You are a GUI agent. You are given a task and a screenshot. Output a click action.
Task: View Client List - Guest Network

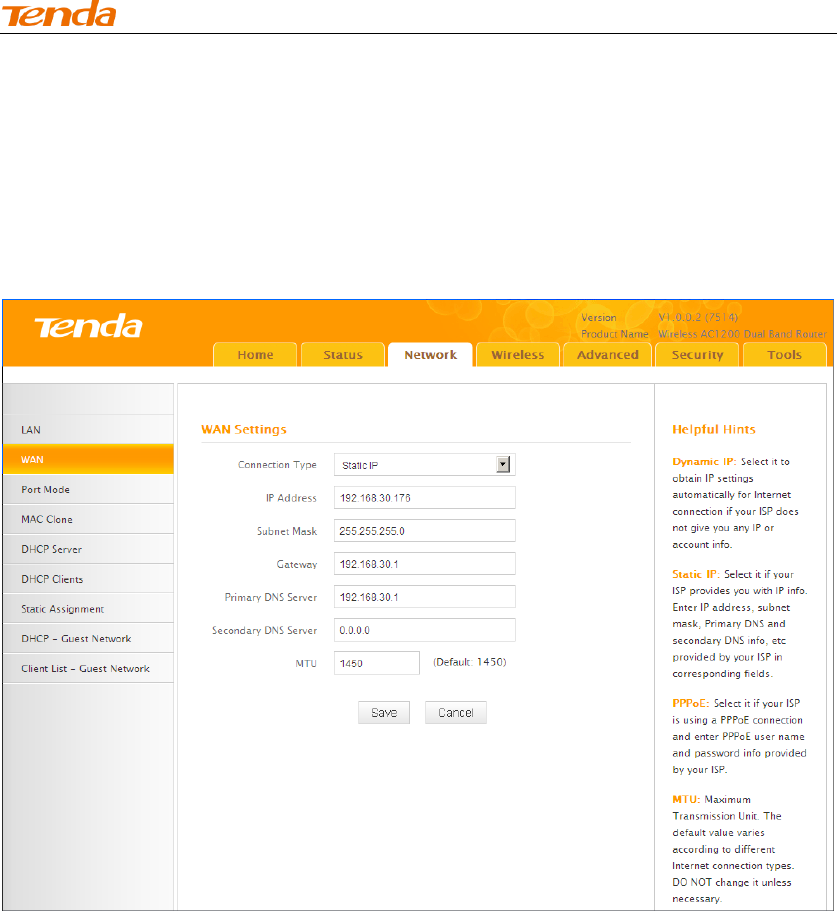[88, 669]
